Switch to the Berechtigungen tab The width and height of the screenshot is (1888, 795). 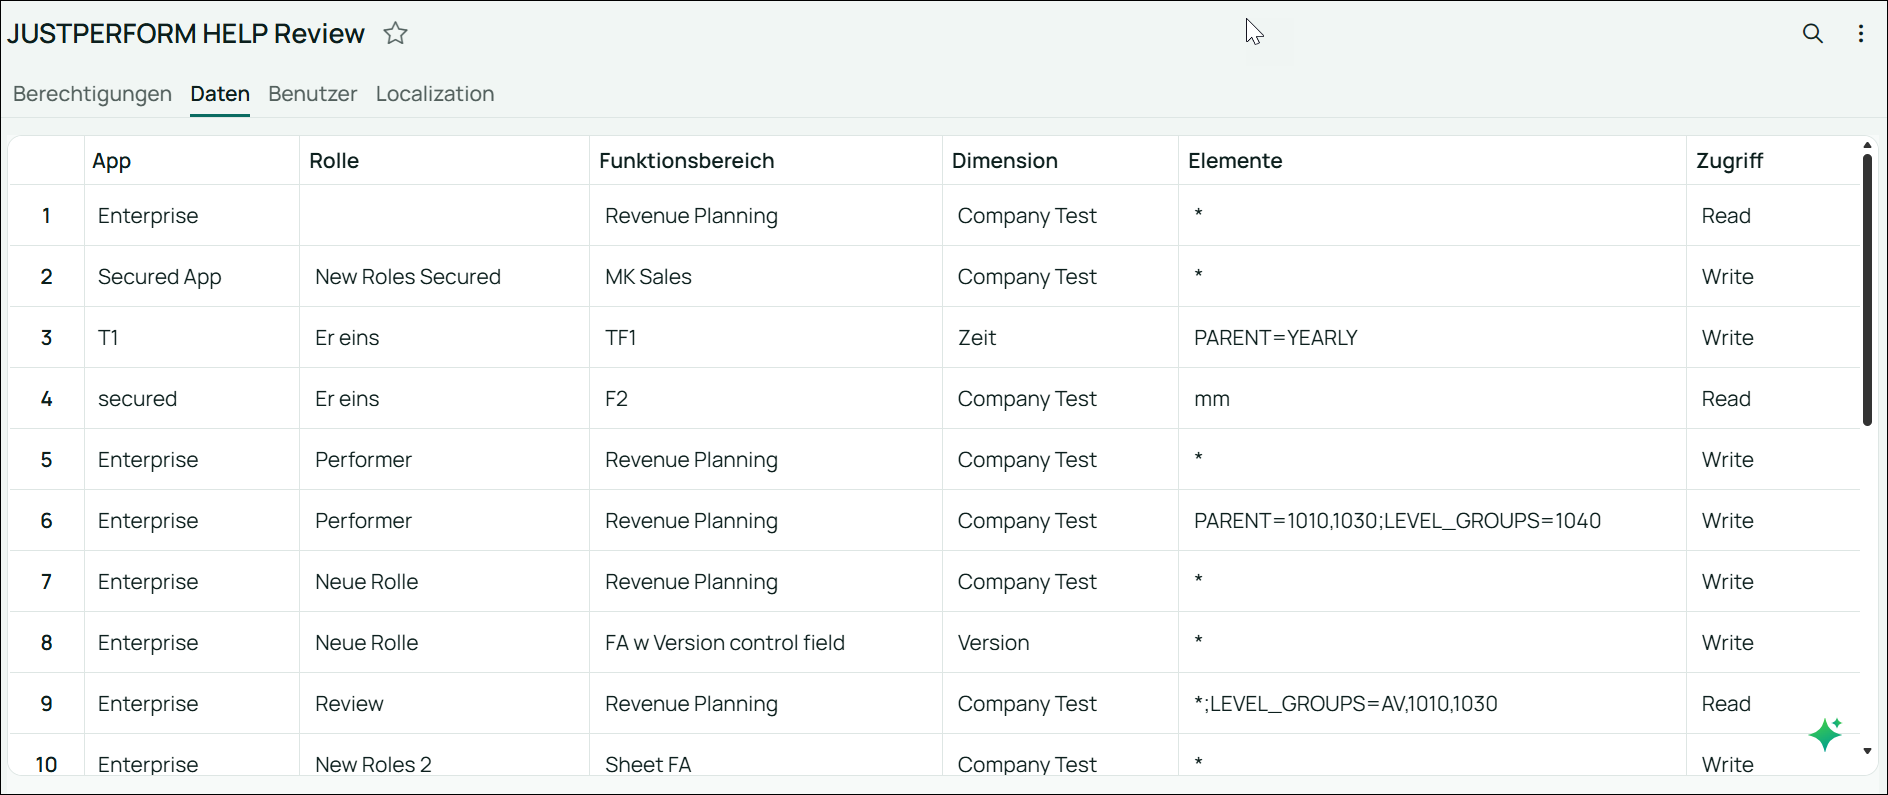pyautogui.click(x=92, y=94)
